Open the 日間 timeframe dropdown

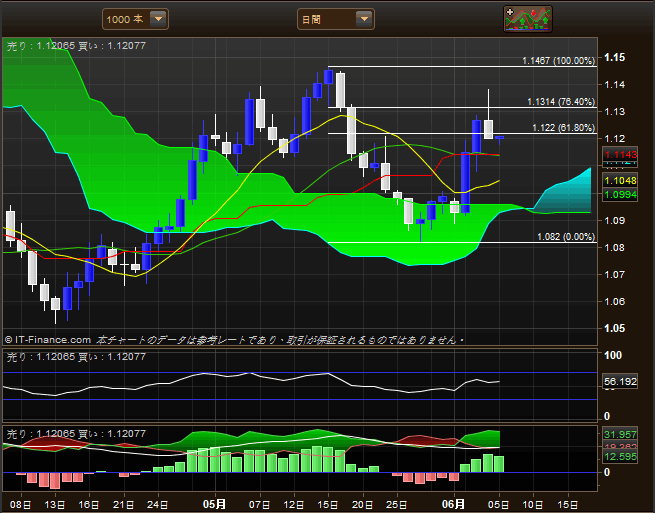click(x=335, y=19)
